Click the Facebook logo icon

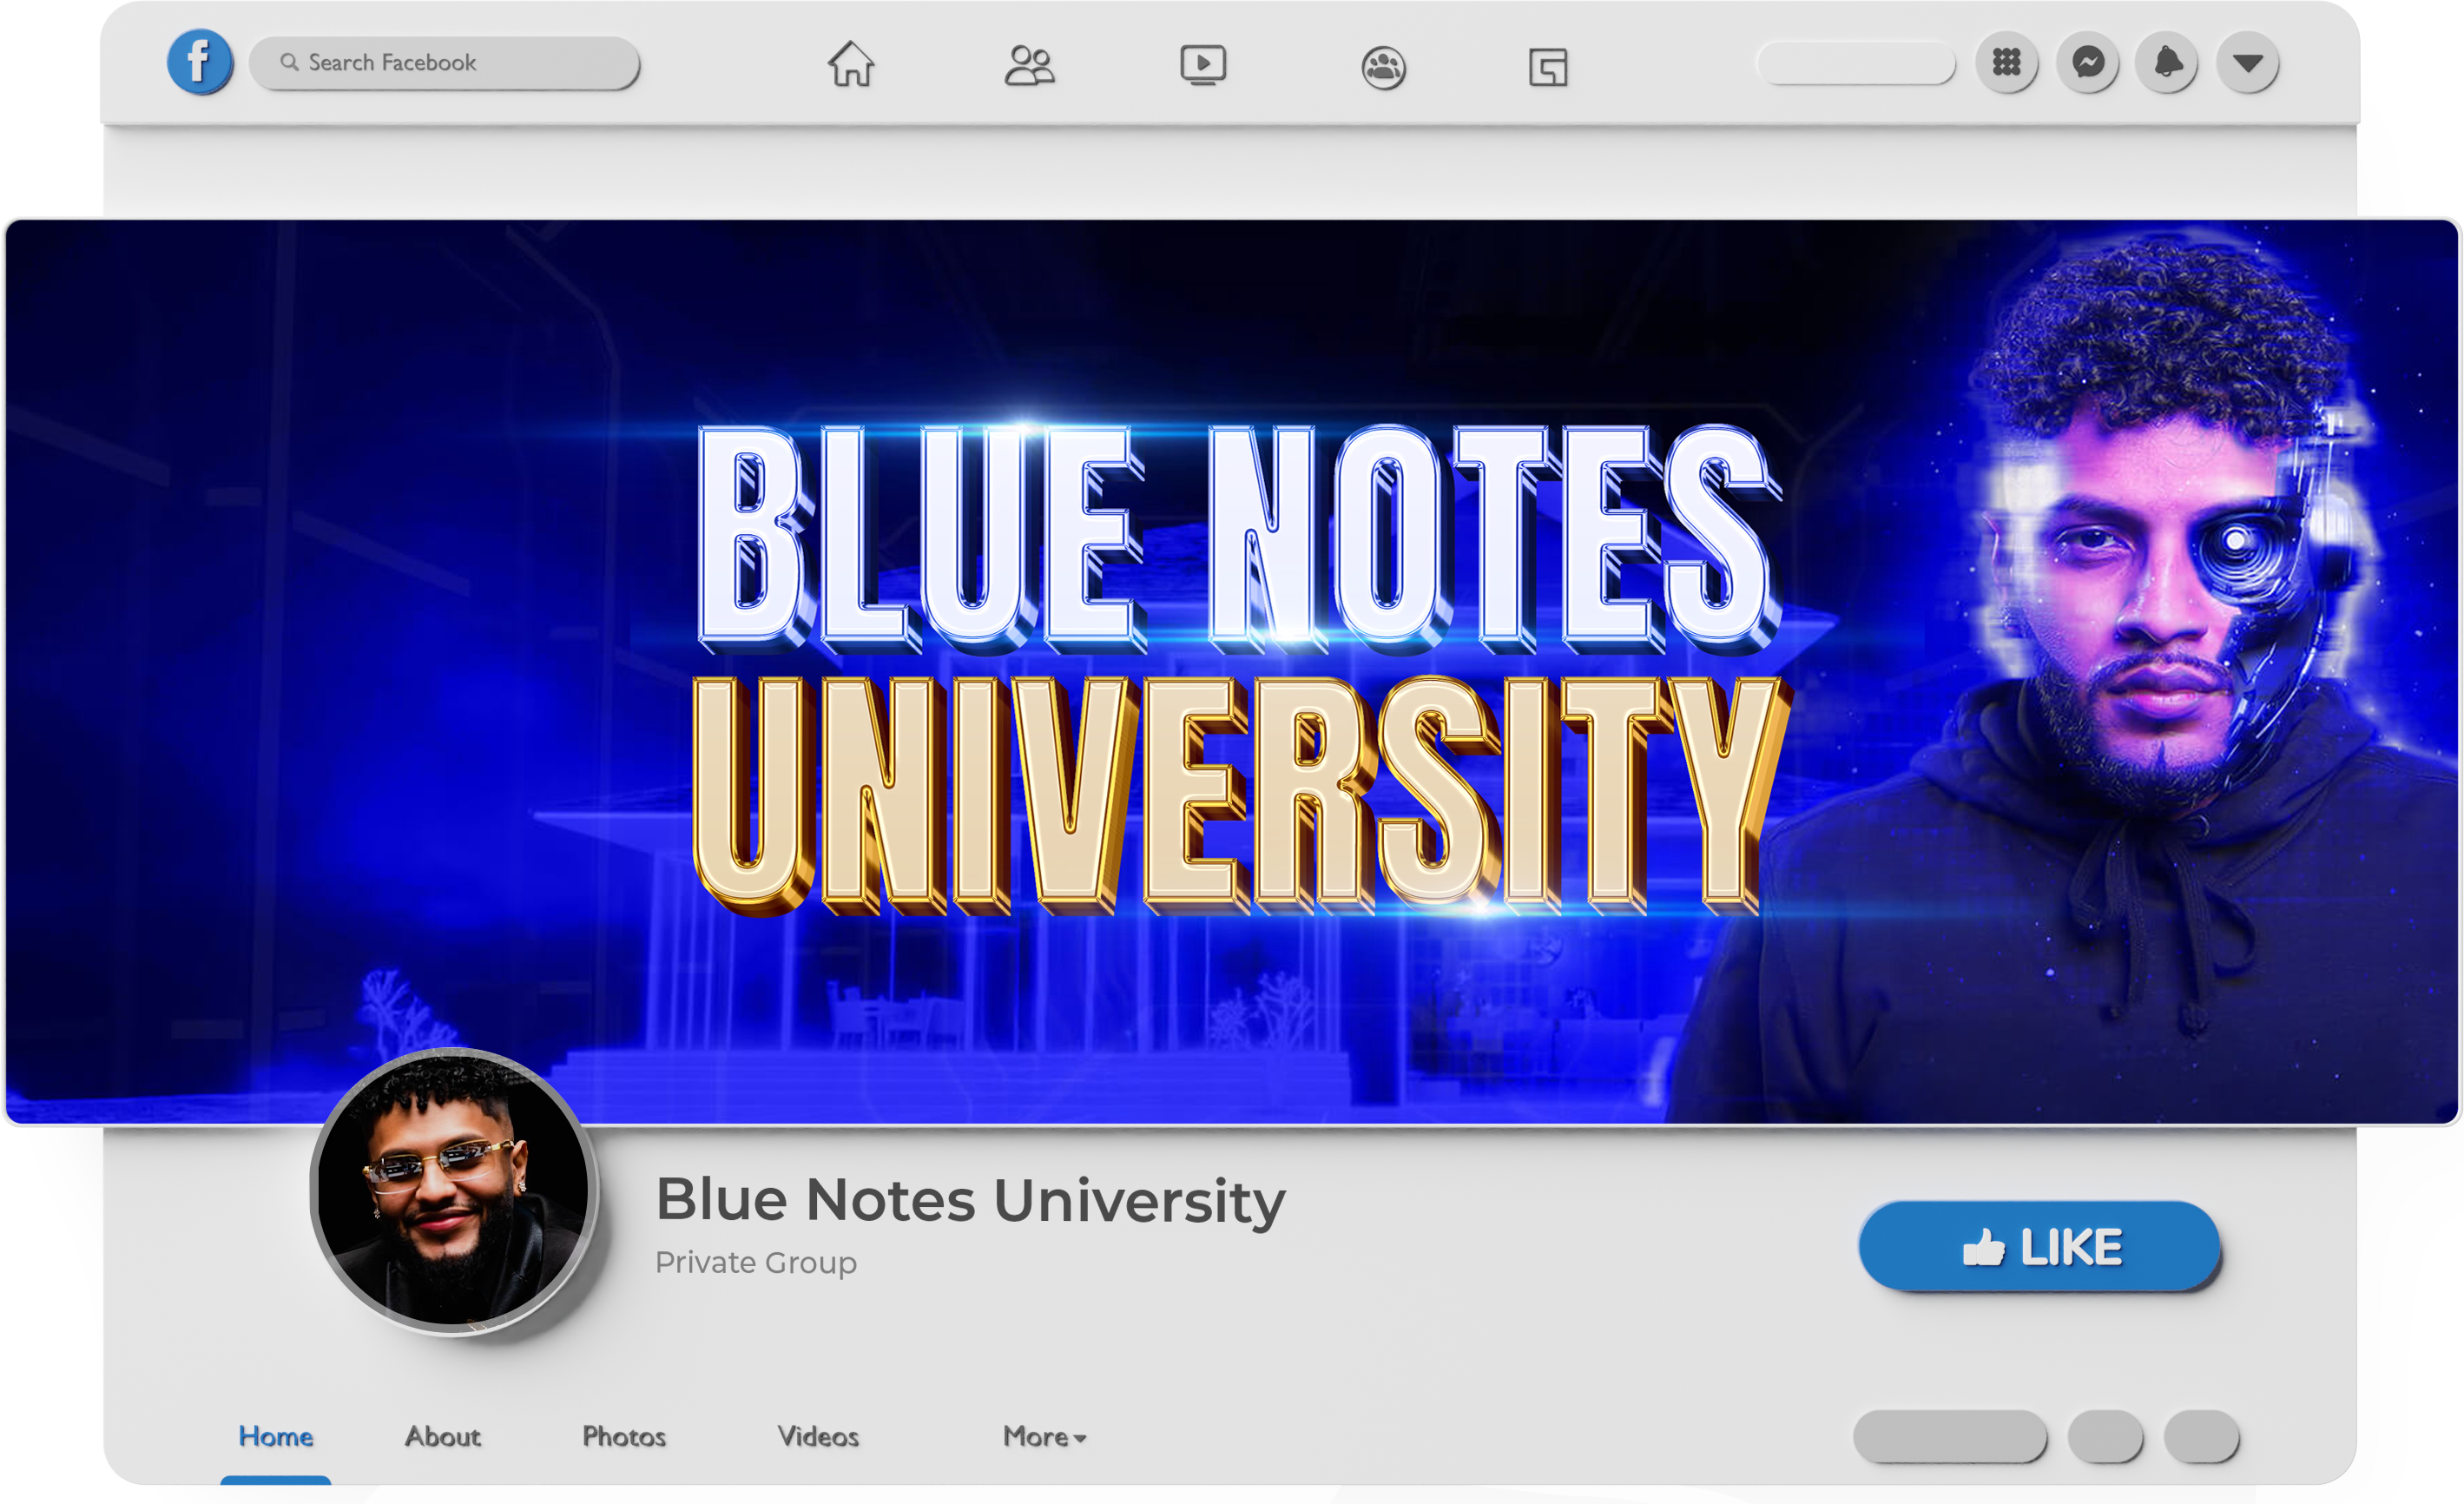[200, 62]
